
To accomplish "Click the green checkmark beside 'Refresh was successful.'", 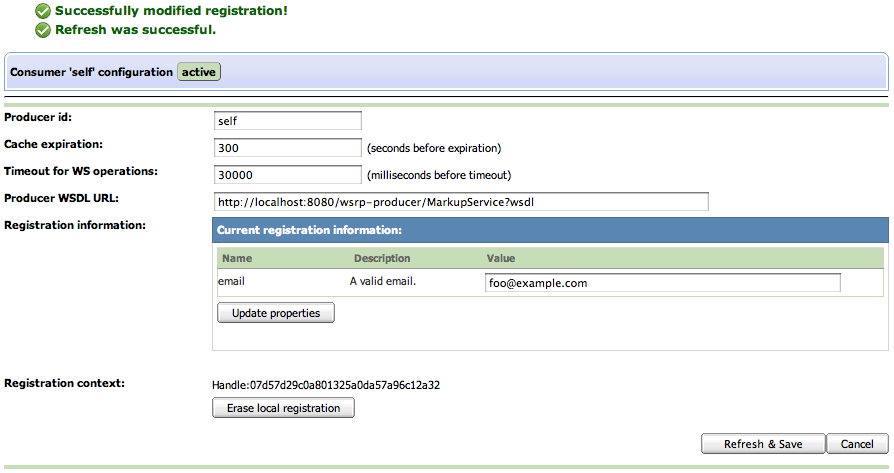I will pos(43,30).
